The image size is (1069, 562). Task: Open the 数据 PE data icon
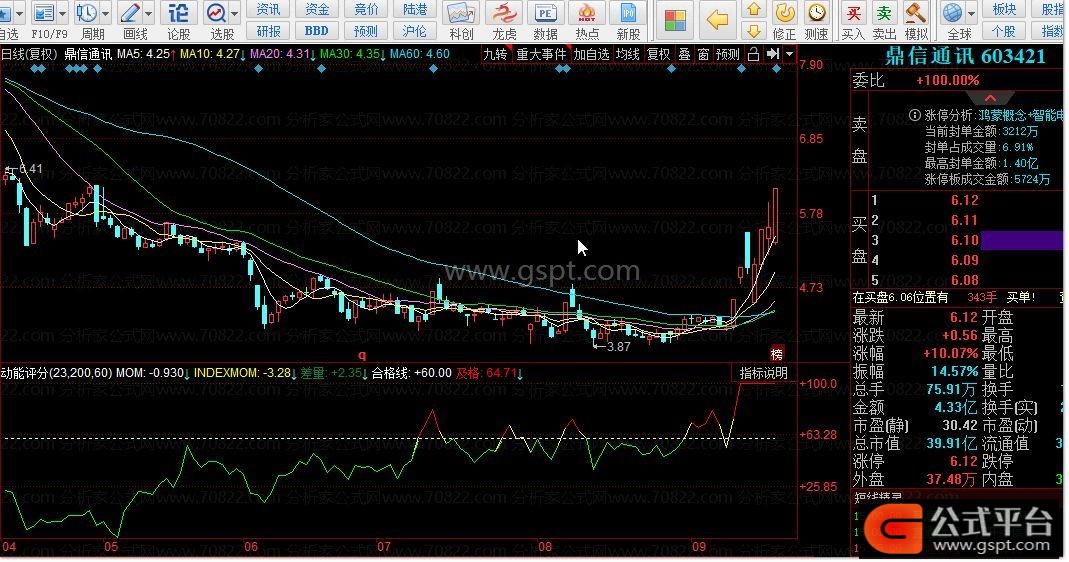[x=545, y=13]
